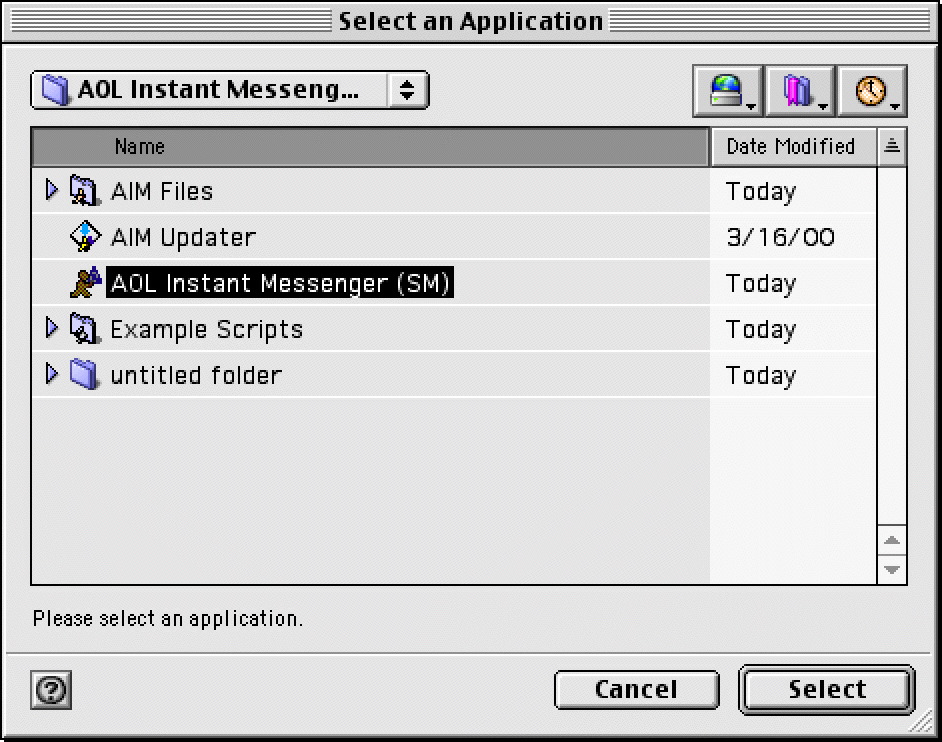This screenshot has height=742, width=942.
Task: Select the Example Scripts row
Action: click(454, 329)
